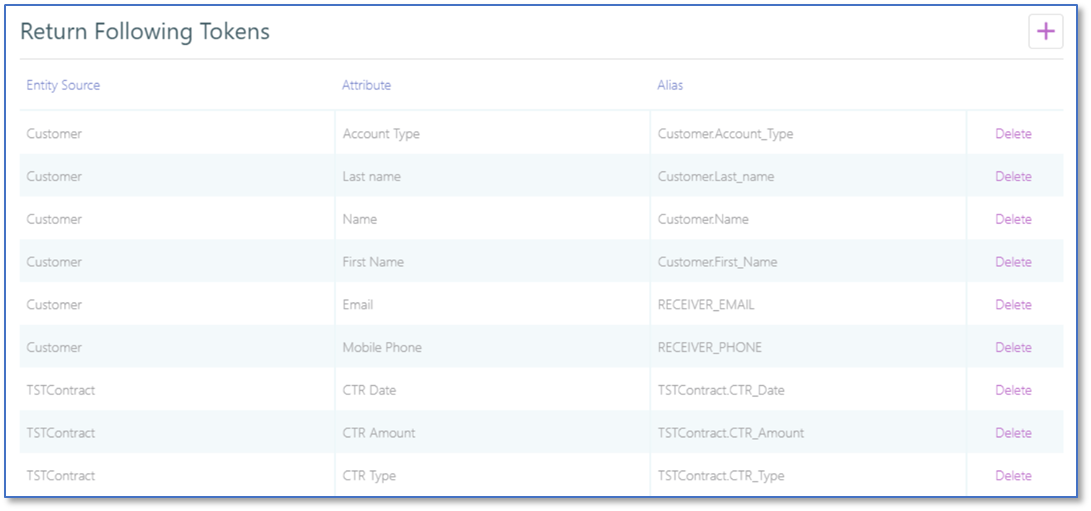The image size is (1091, 511).
Task: Select the Customer.Account_Type alias cell
Action: tap(725, 134)
